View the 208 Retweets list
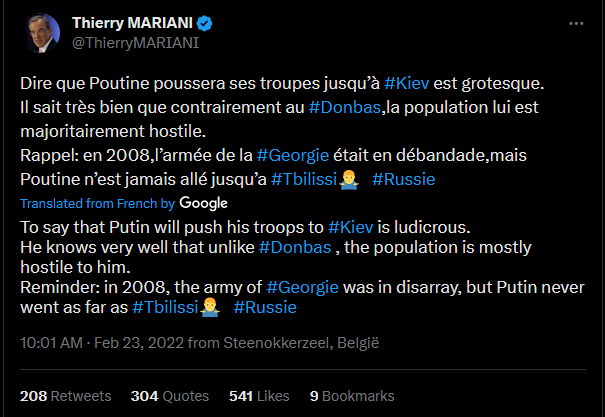Image resolution: width=605 pixels, height=417 pixels. 66,396
